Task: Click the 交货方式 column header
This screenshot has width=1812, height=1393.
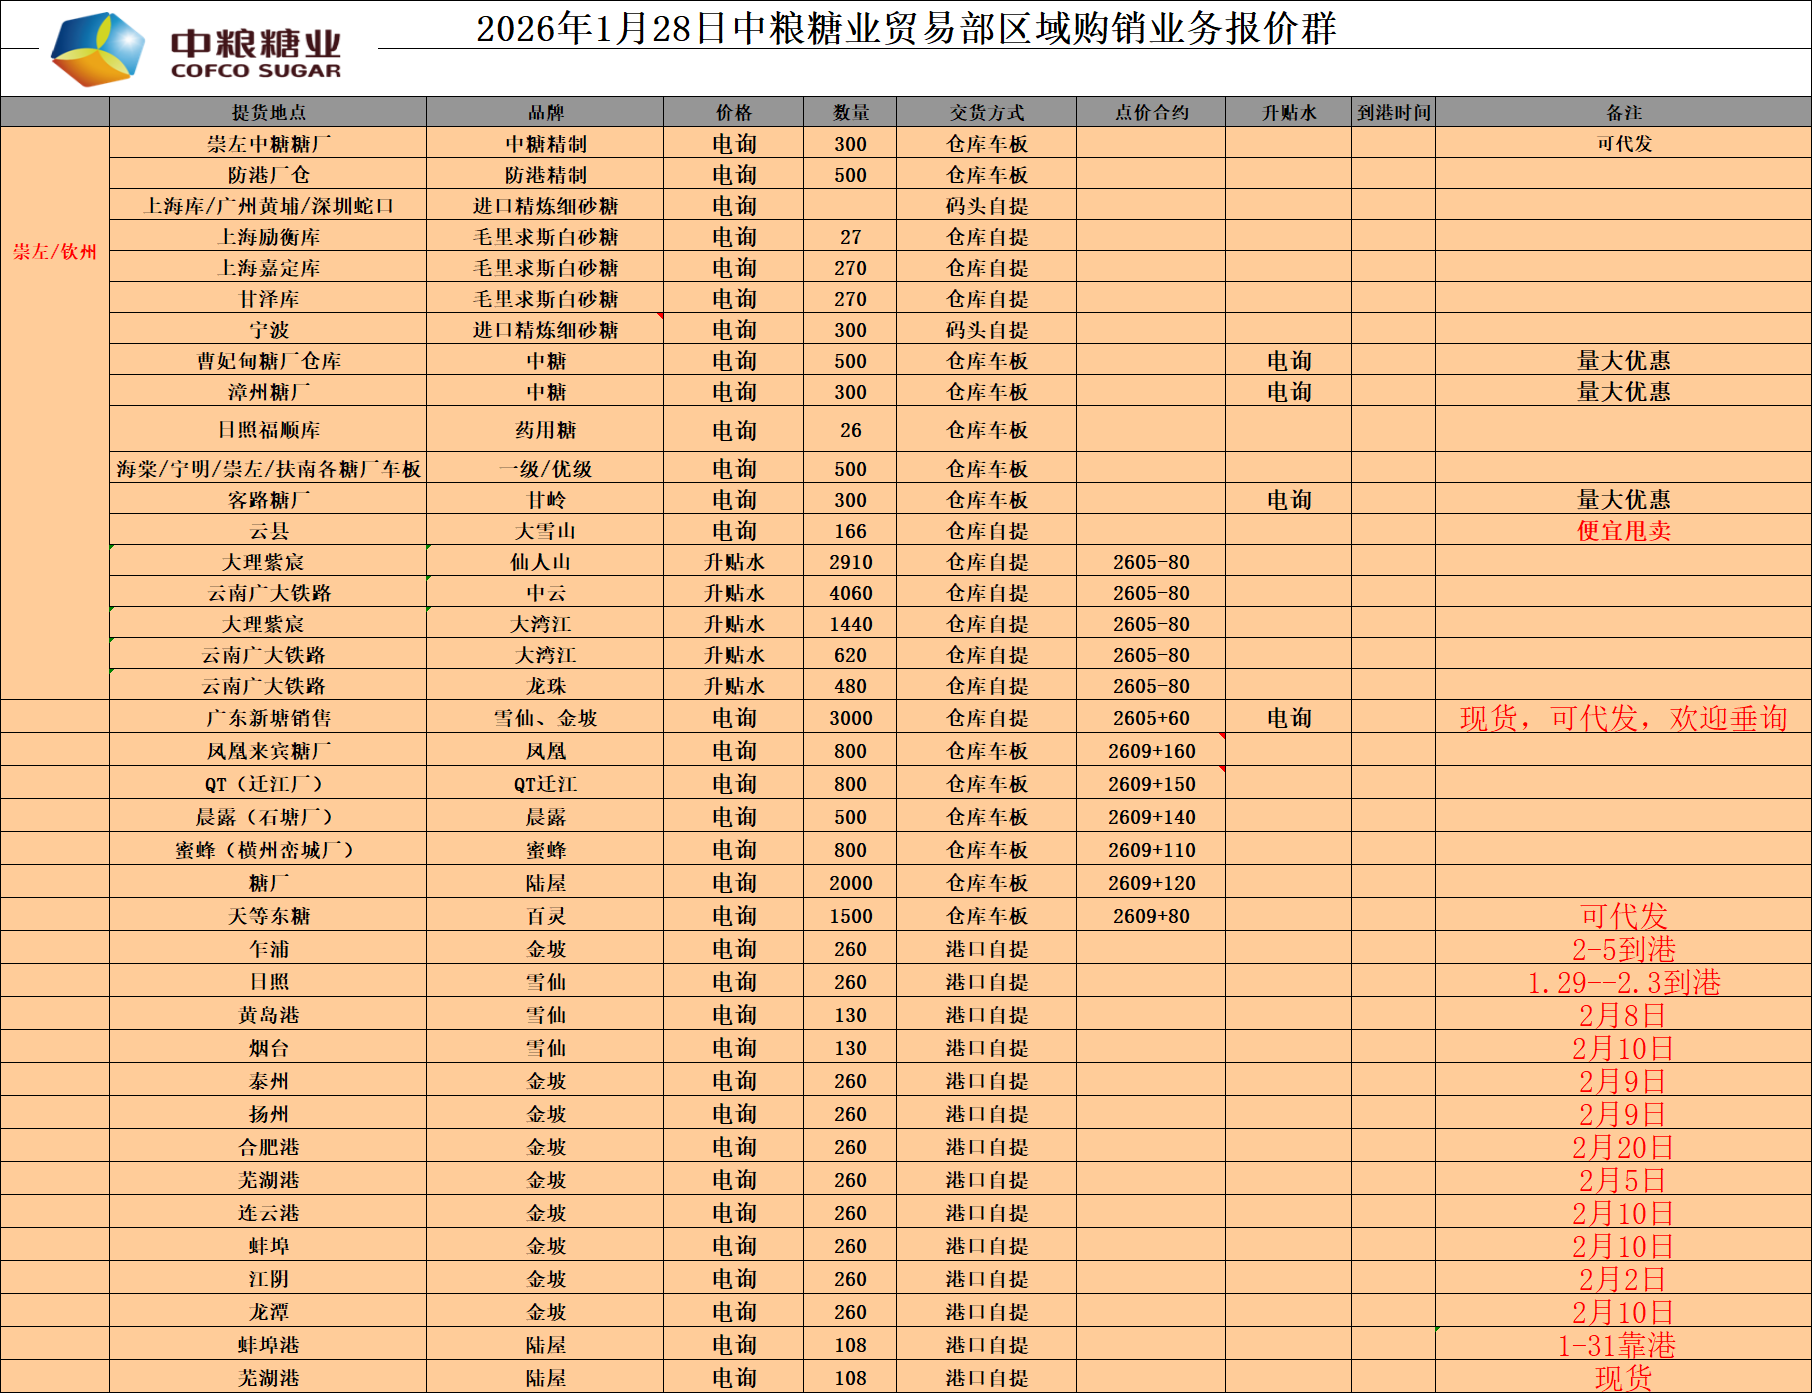Action: [x=986, y=112]
